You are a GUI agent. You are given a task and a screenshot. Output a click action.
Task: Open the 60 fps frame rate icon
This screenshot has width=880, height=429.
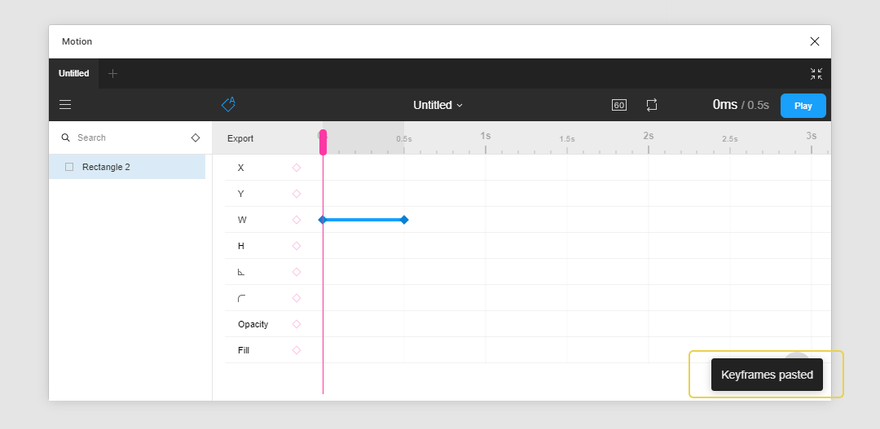pyautogui.click(x=619, y=105)
